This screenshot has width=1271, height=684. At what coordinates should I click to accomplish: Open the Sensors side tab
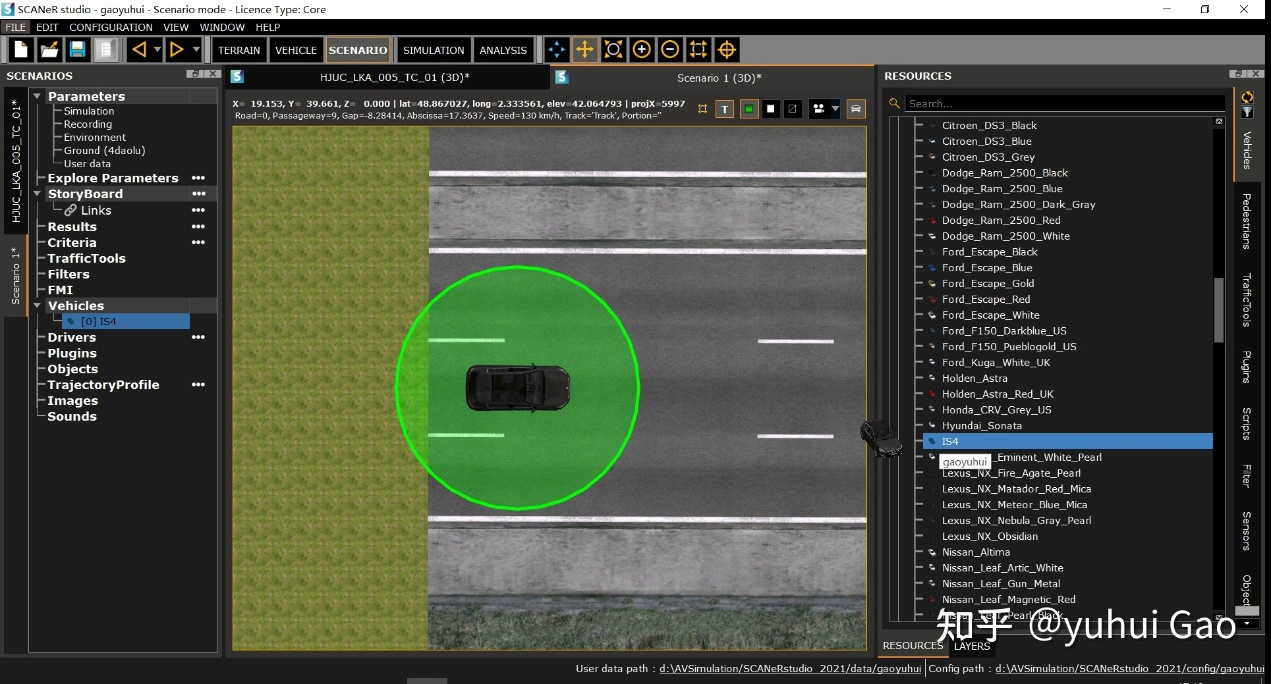[1247, 531]
